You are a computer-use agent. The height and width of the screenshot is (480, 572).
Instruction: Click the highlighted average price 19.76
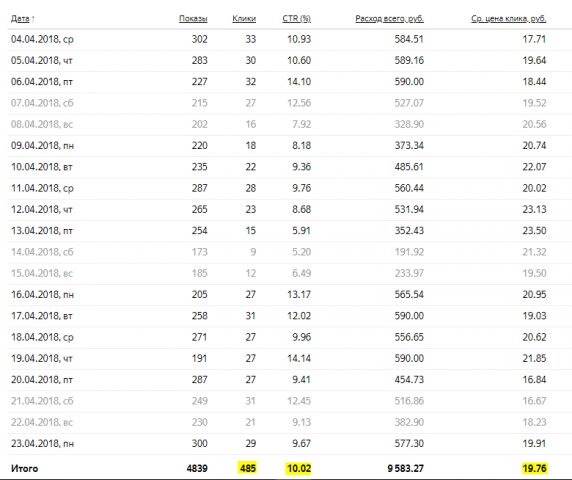coord(534,468)
